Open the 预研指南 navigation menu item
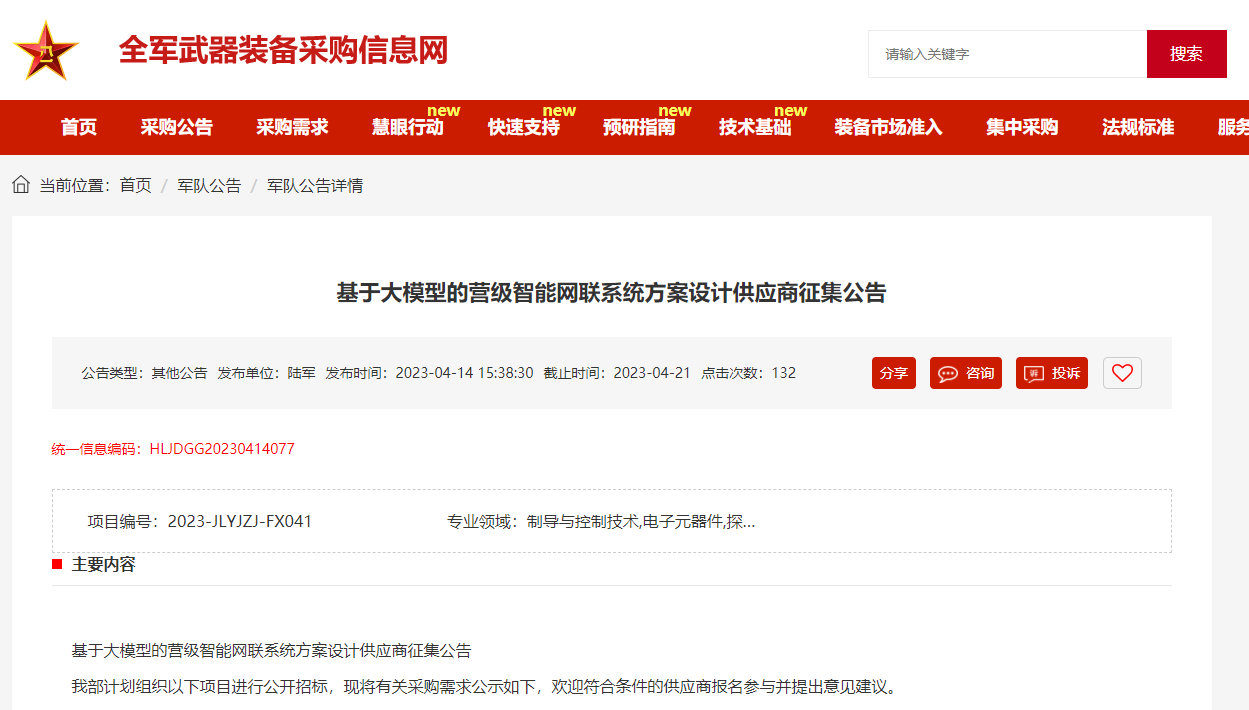 click(x=639, y=127)
